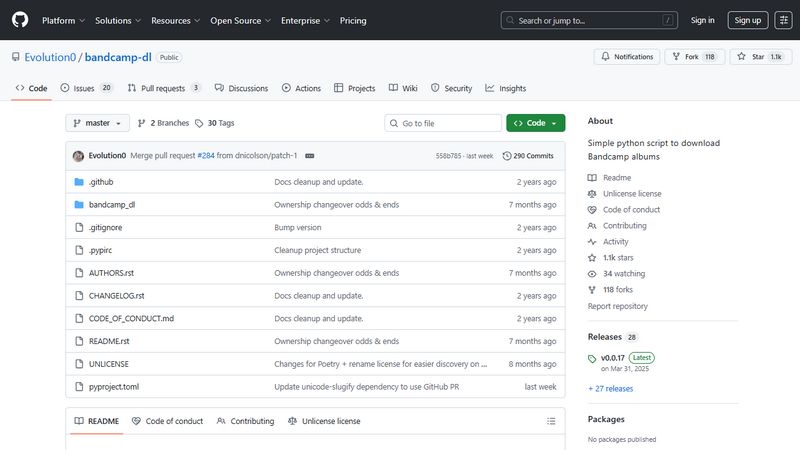
Task: Click the GitHub logo icon
Action: click(x=20, y=20)
